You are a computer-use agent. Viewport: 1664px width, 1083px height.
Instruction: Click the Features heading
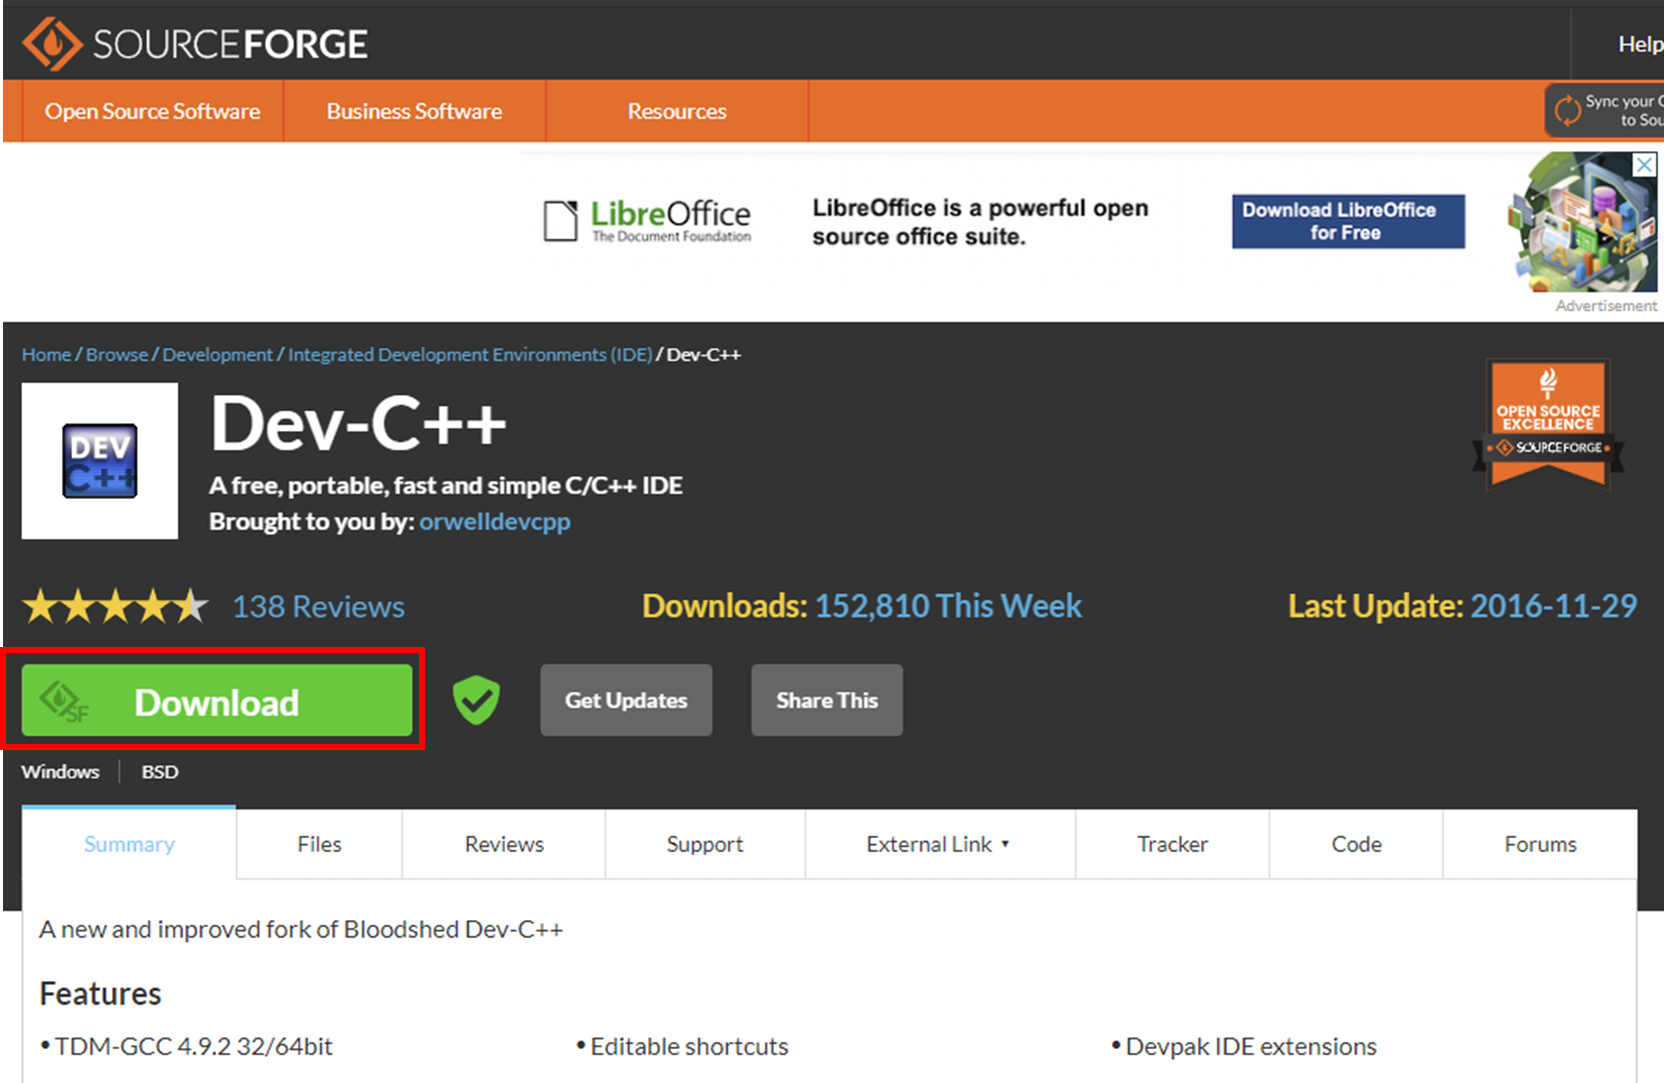pyautogui.click(x=100, y=994)
